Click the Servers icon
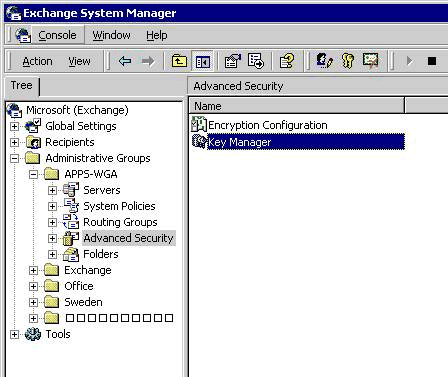Viewport: 448px width, 377px height. (x=71, y=190)
